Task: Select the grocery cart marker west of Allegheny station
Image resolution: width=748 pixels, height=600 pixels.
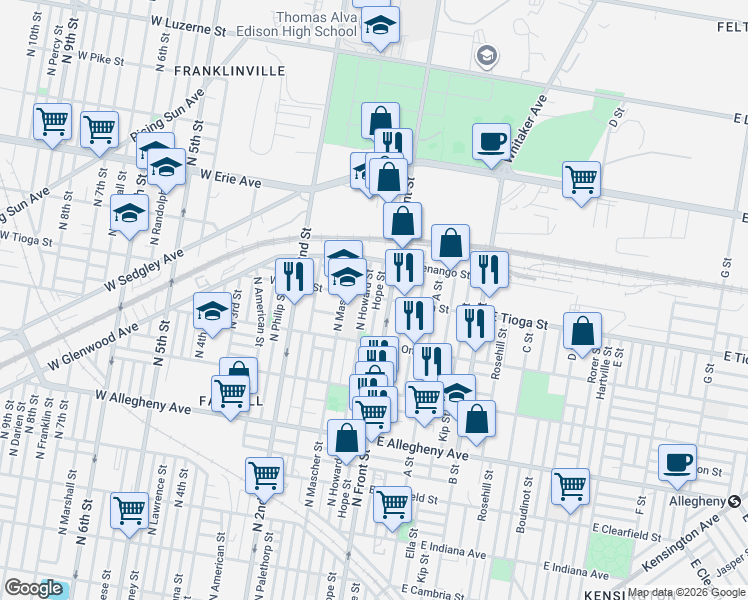Action: pos(571,487)
